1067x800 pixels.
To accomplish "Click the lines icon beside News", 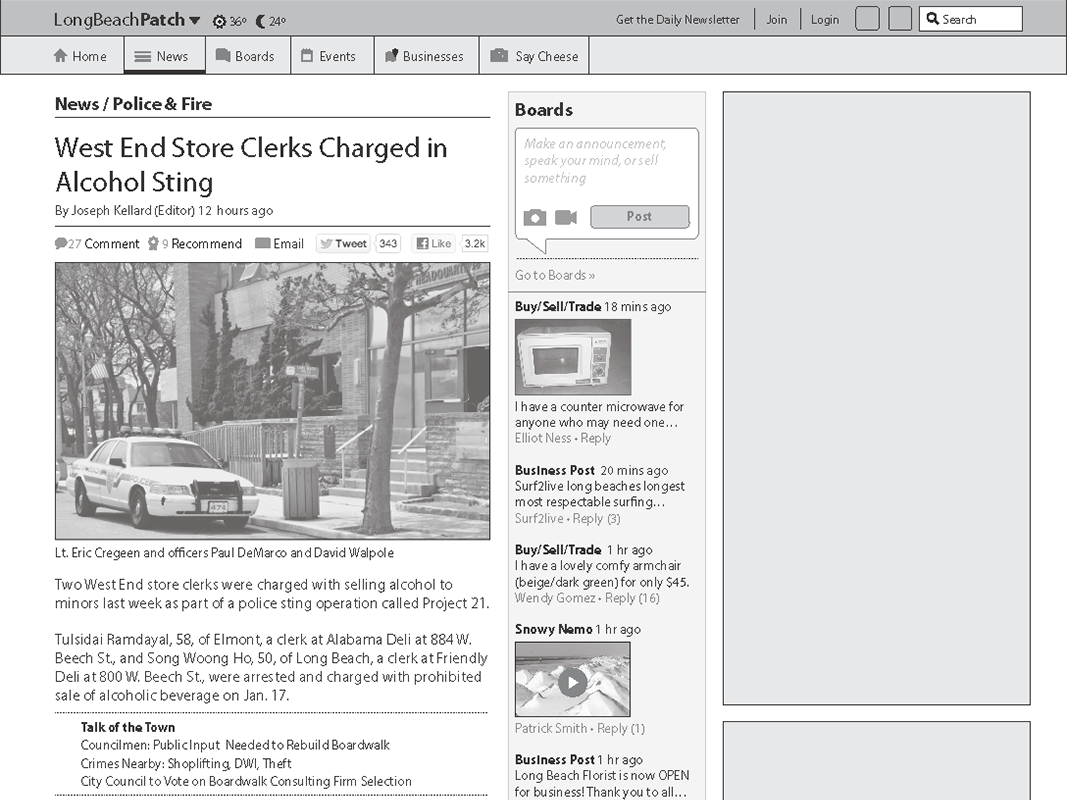I will point(142,56).
